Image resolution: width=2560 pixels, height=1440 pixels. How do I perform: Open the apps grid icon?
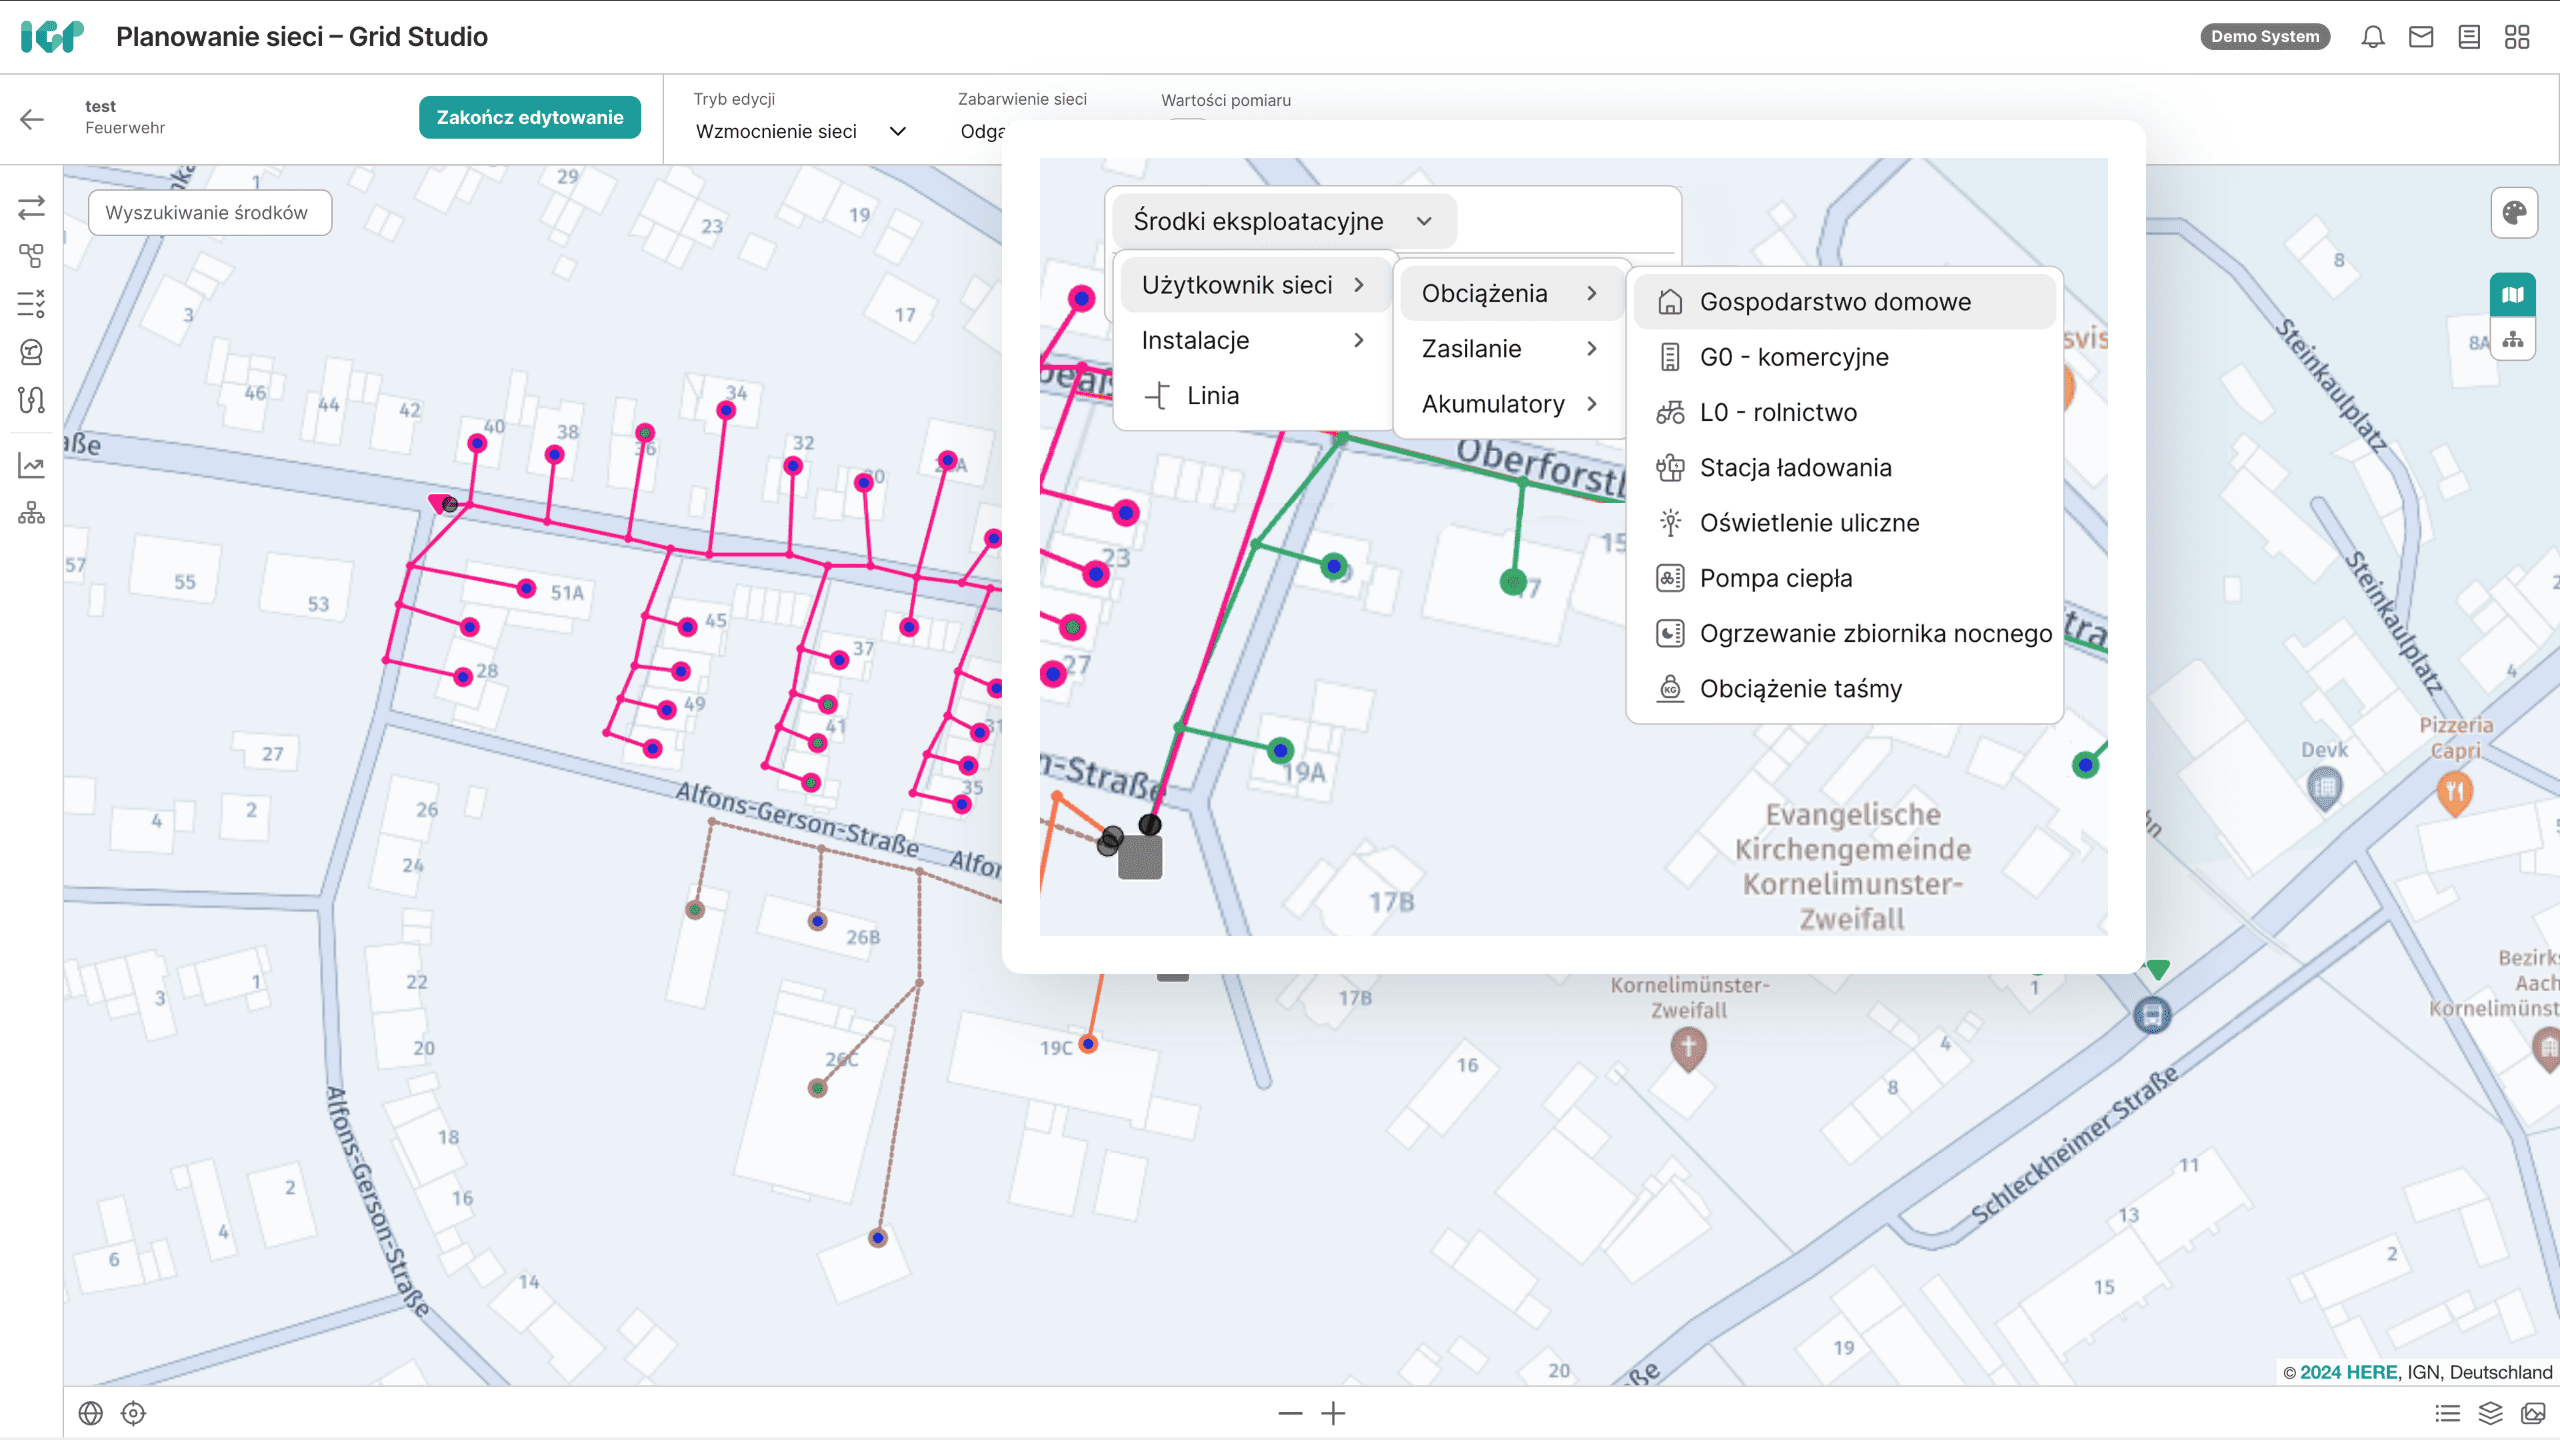[x=2517, y=37]
